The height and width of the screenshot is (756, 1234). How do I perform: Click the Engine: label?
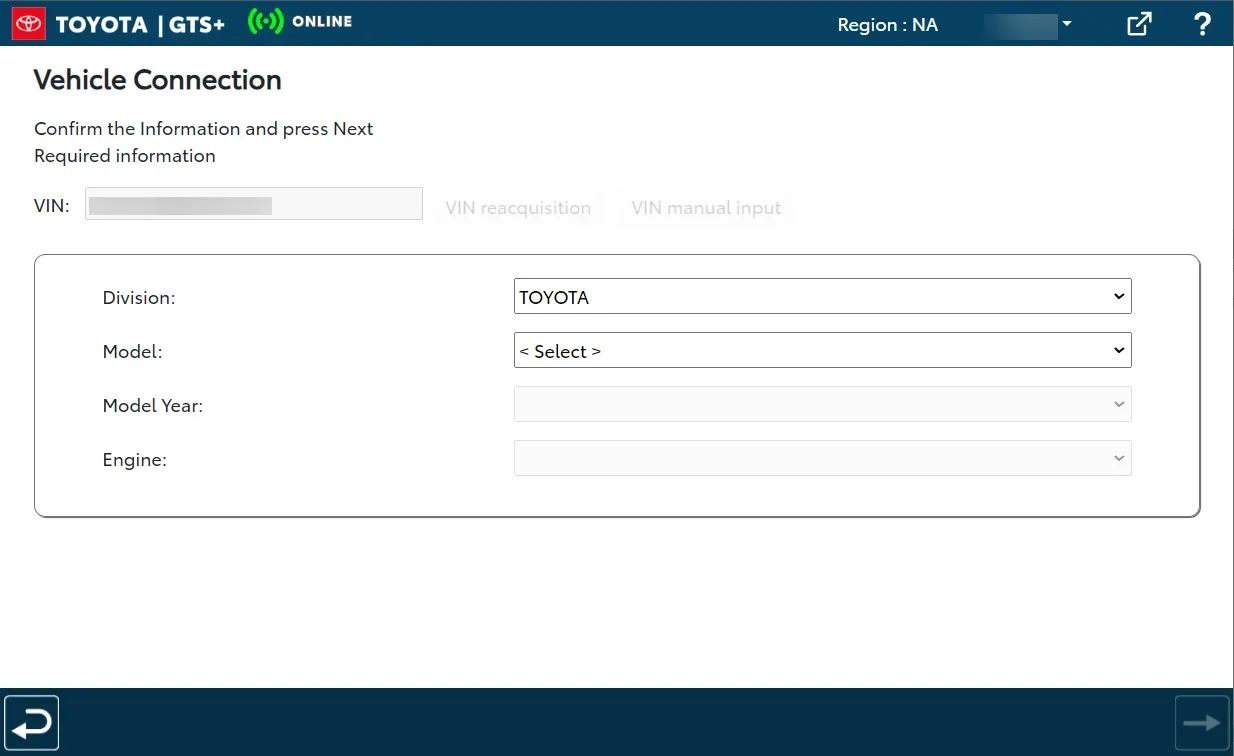click(x=135, y=460)
